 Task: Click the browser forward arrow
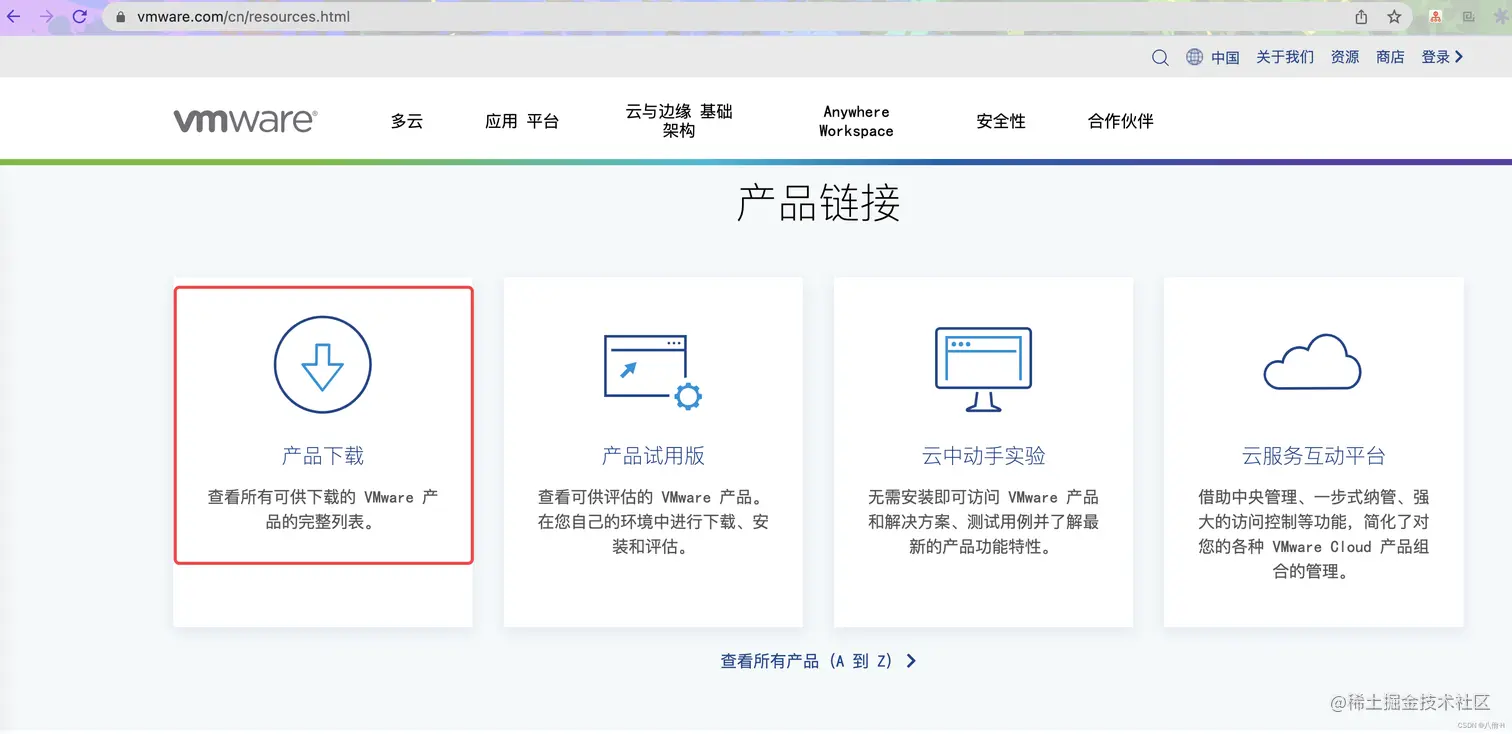pos(46,17)
